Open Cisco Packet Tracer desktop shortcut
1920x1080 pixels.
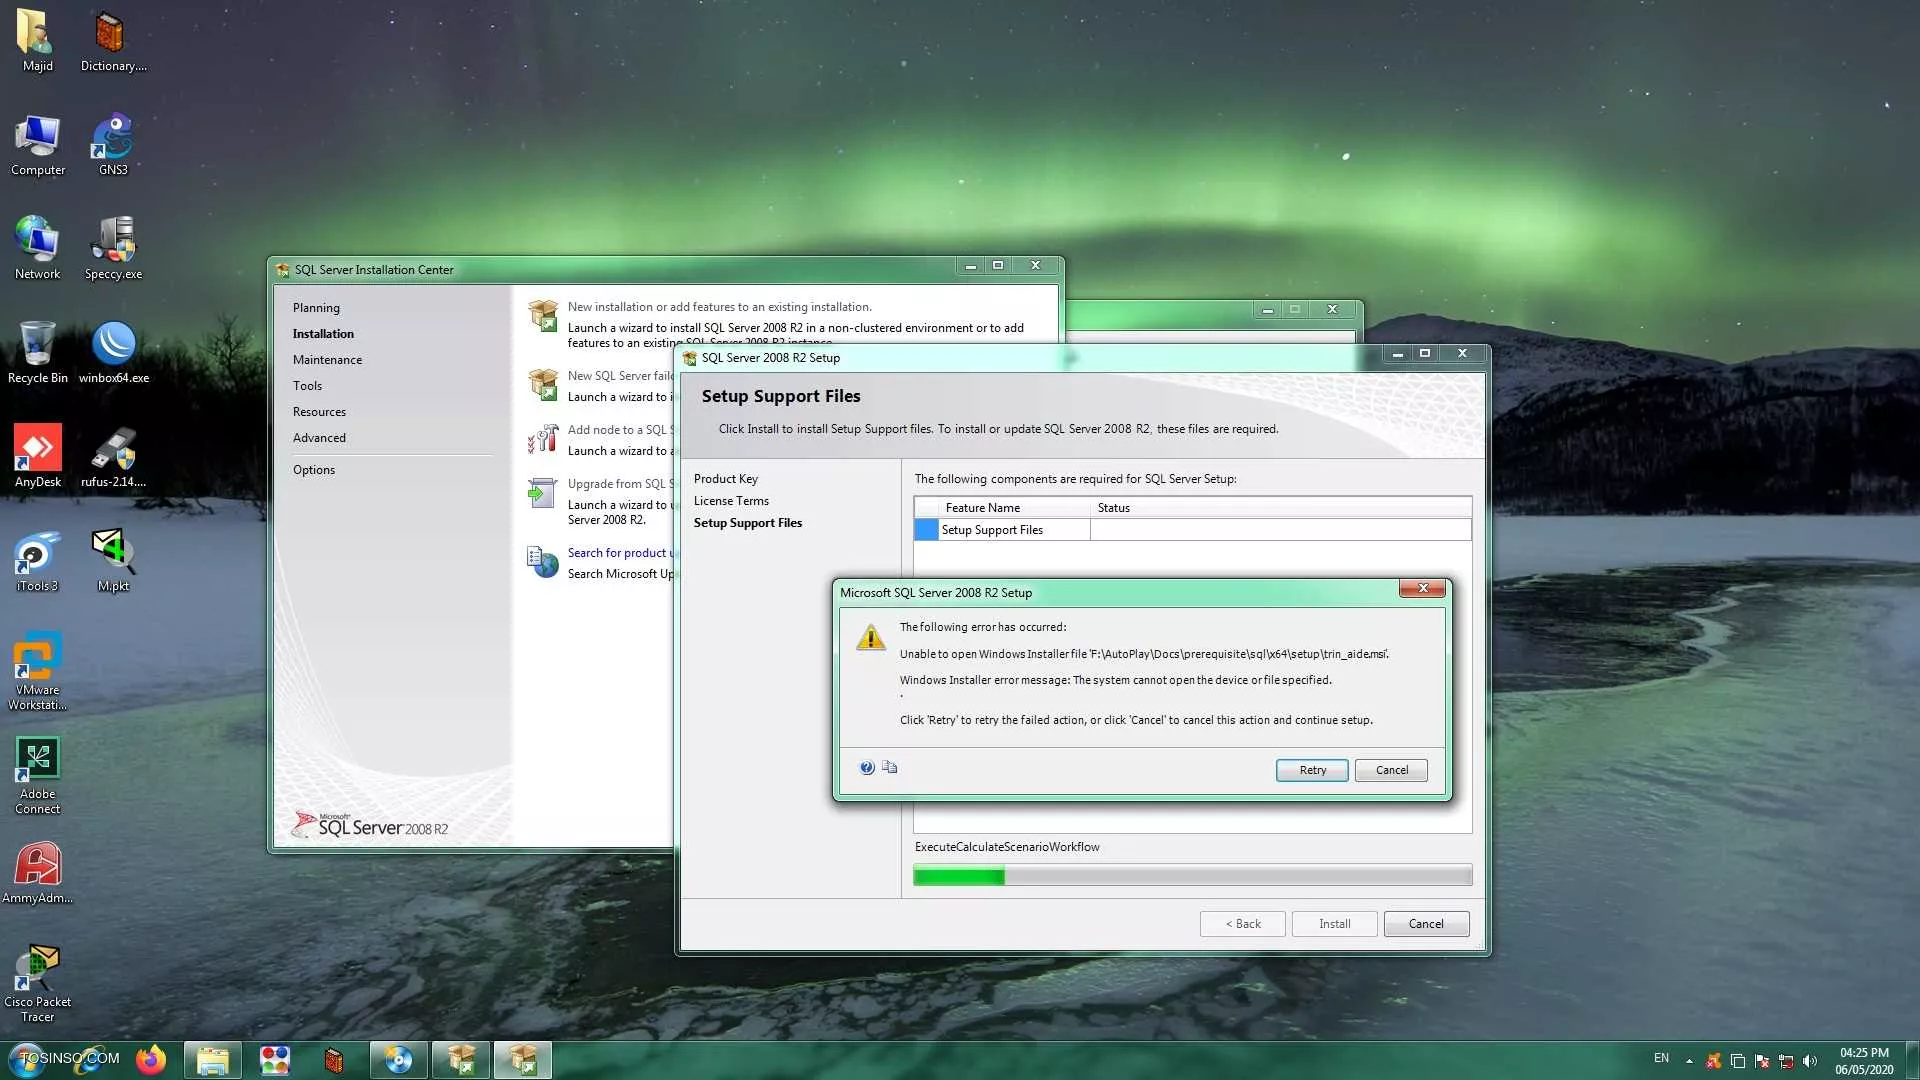(x=37, y=984)
